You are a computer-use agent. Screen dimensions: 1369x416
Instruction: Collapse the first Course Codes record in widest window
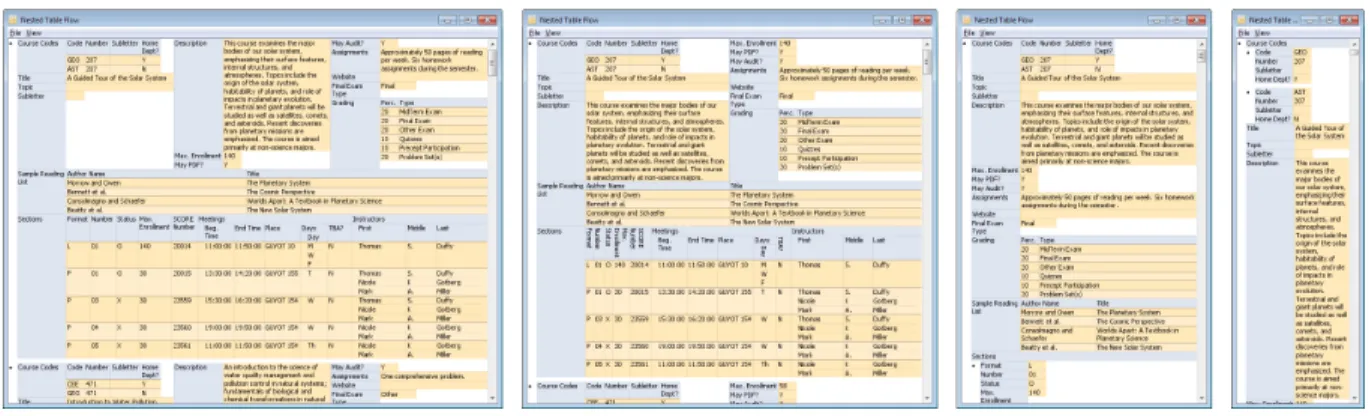pyautogui.click(x=12, y=43)
